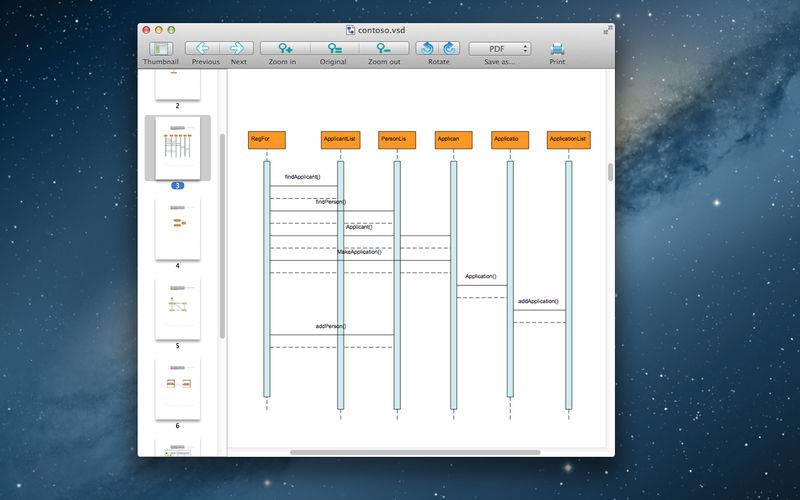Viewport: 800px width, 500px height.
Task: Click the Applican orange box
Action: click(454, 140)
